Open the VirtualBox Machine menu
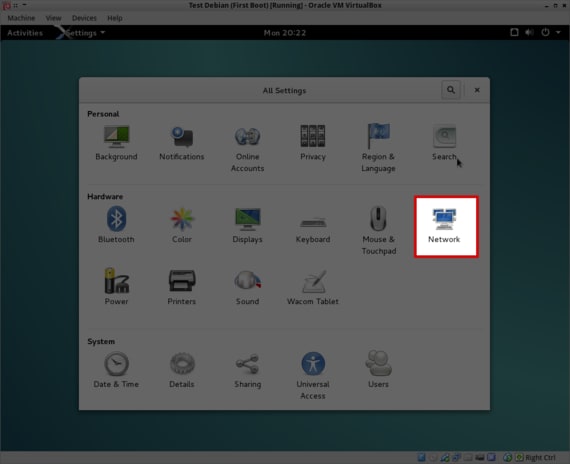The image size is (570, 464). click(21, 18)
